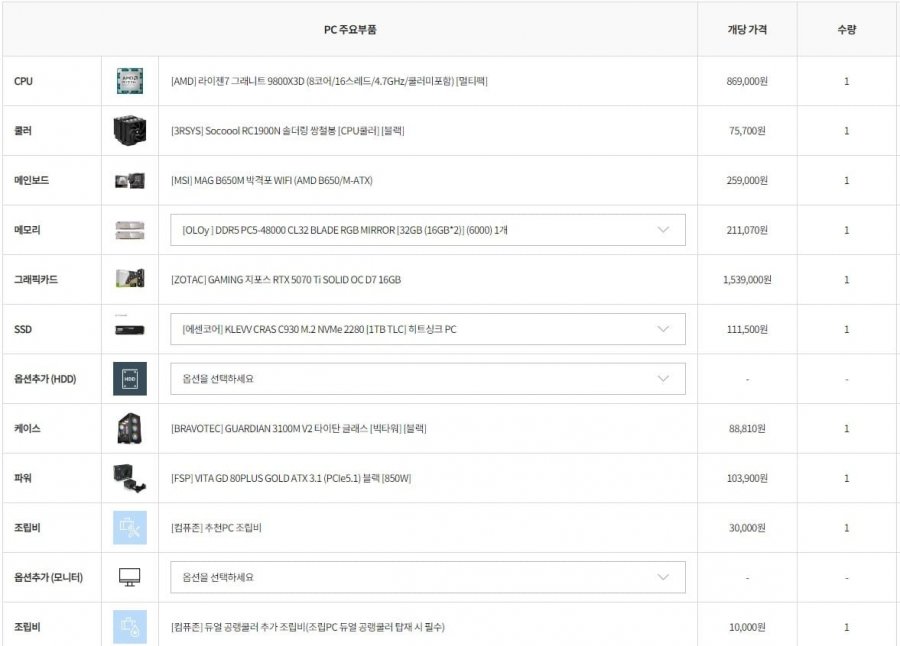The height and width of the screenshot is (646, 900).
Task: Click the AMD 라이젠7 9800X3D product name
Action: click(x=329, y=81)
